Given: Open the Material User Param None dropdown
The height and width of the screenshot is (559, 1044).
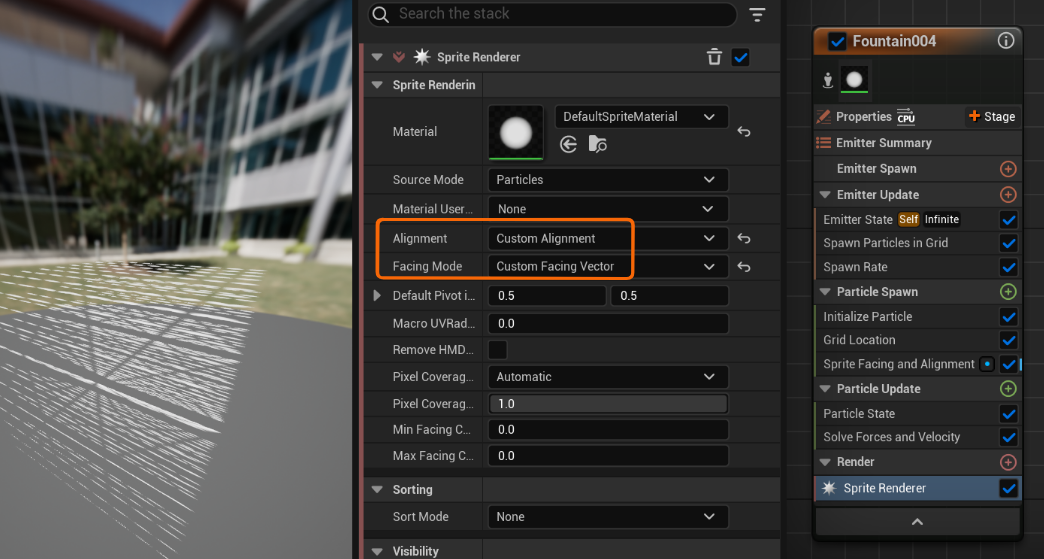Looking at the screenshot, I should tap(608, 209).
